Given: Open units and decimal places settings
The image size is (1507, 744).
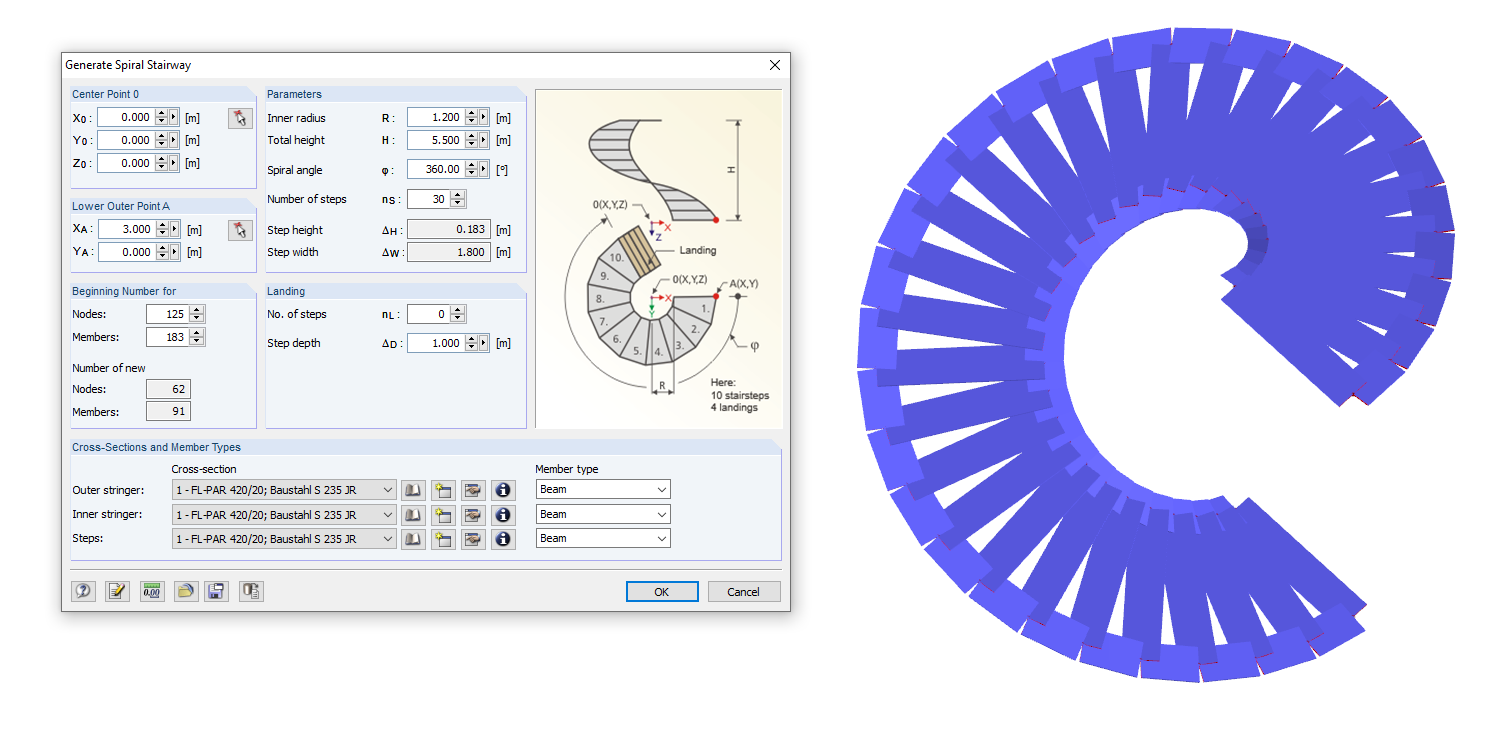Looking at the screenshot, I should click(151, 591).
